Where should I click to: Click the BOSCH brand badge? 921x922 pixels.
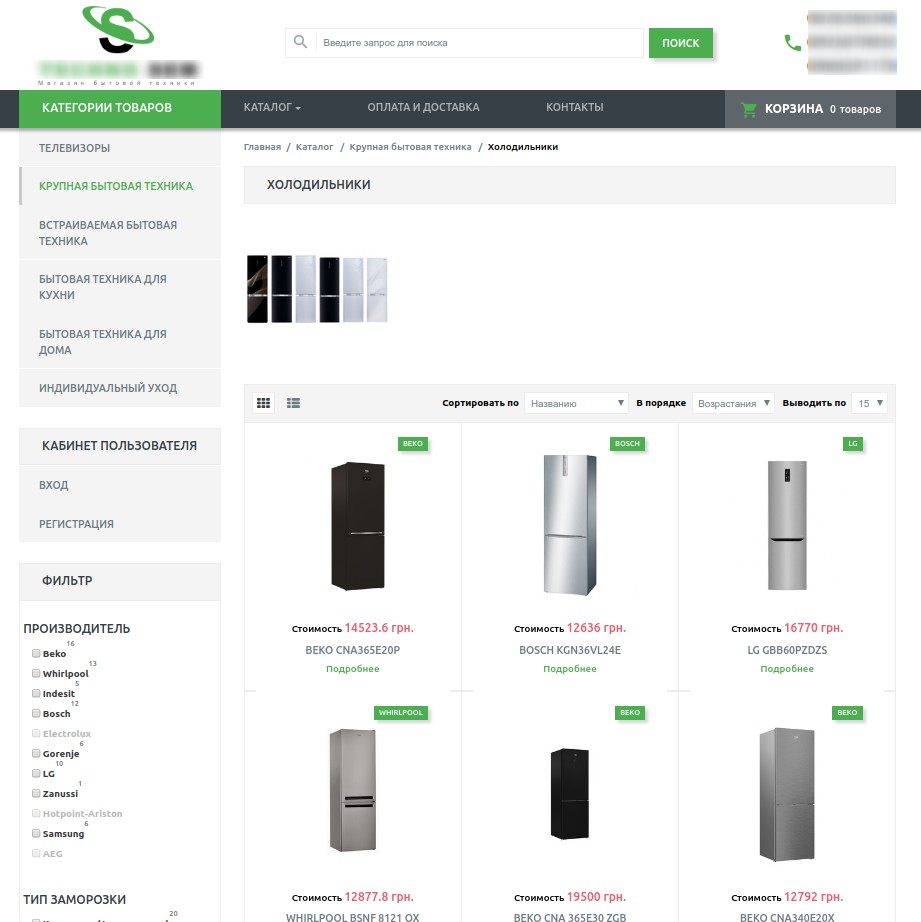coord(627,443)
